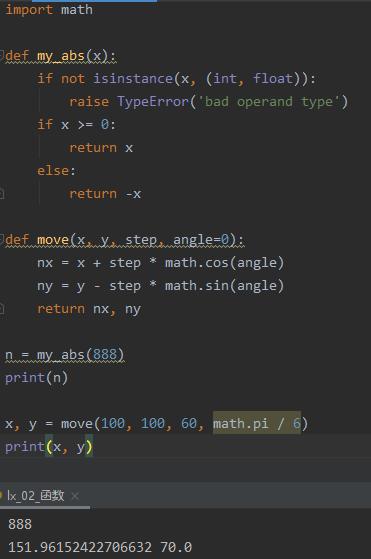This screenshot has height=559, width=371.
Task: Click 'ny = y - step' assignment start
Action: [89, 286]
